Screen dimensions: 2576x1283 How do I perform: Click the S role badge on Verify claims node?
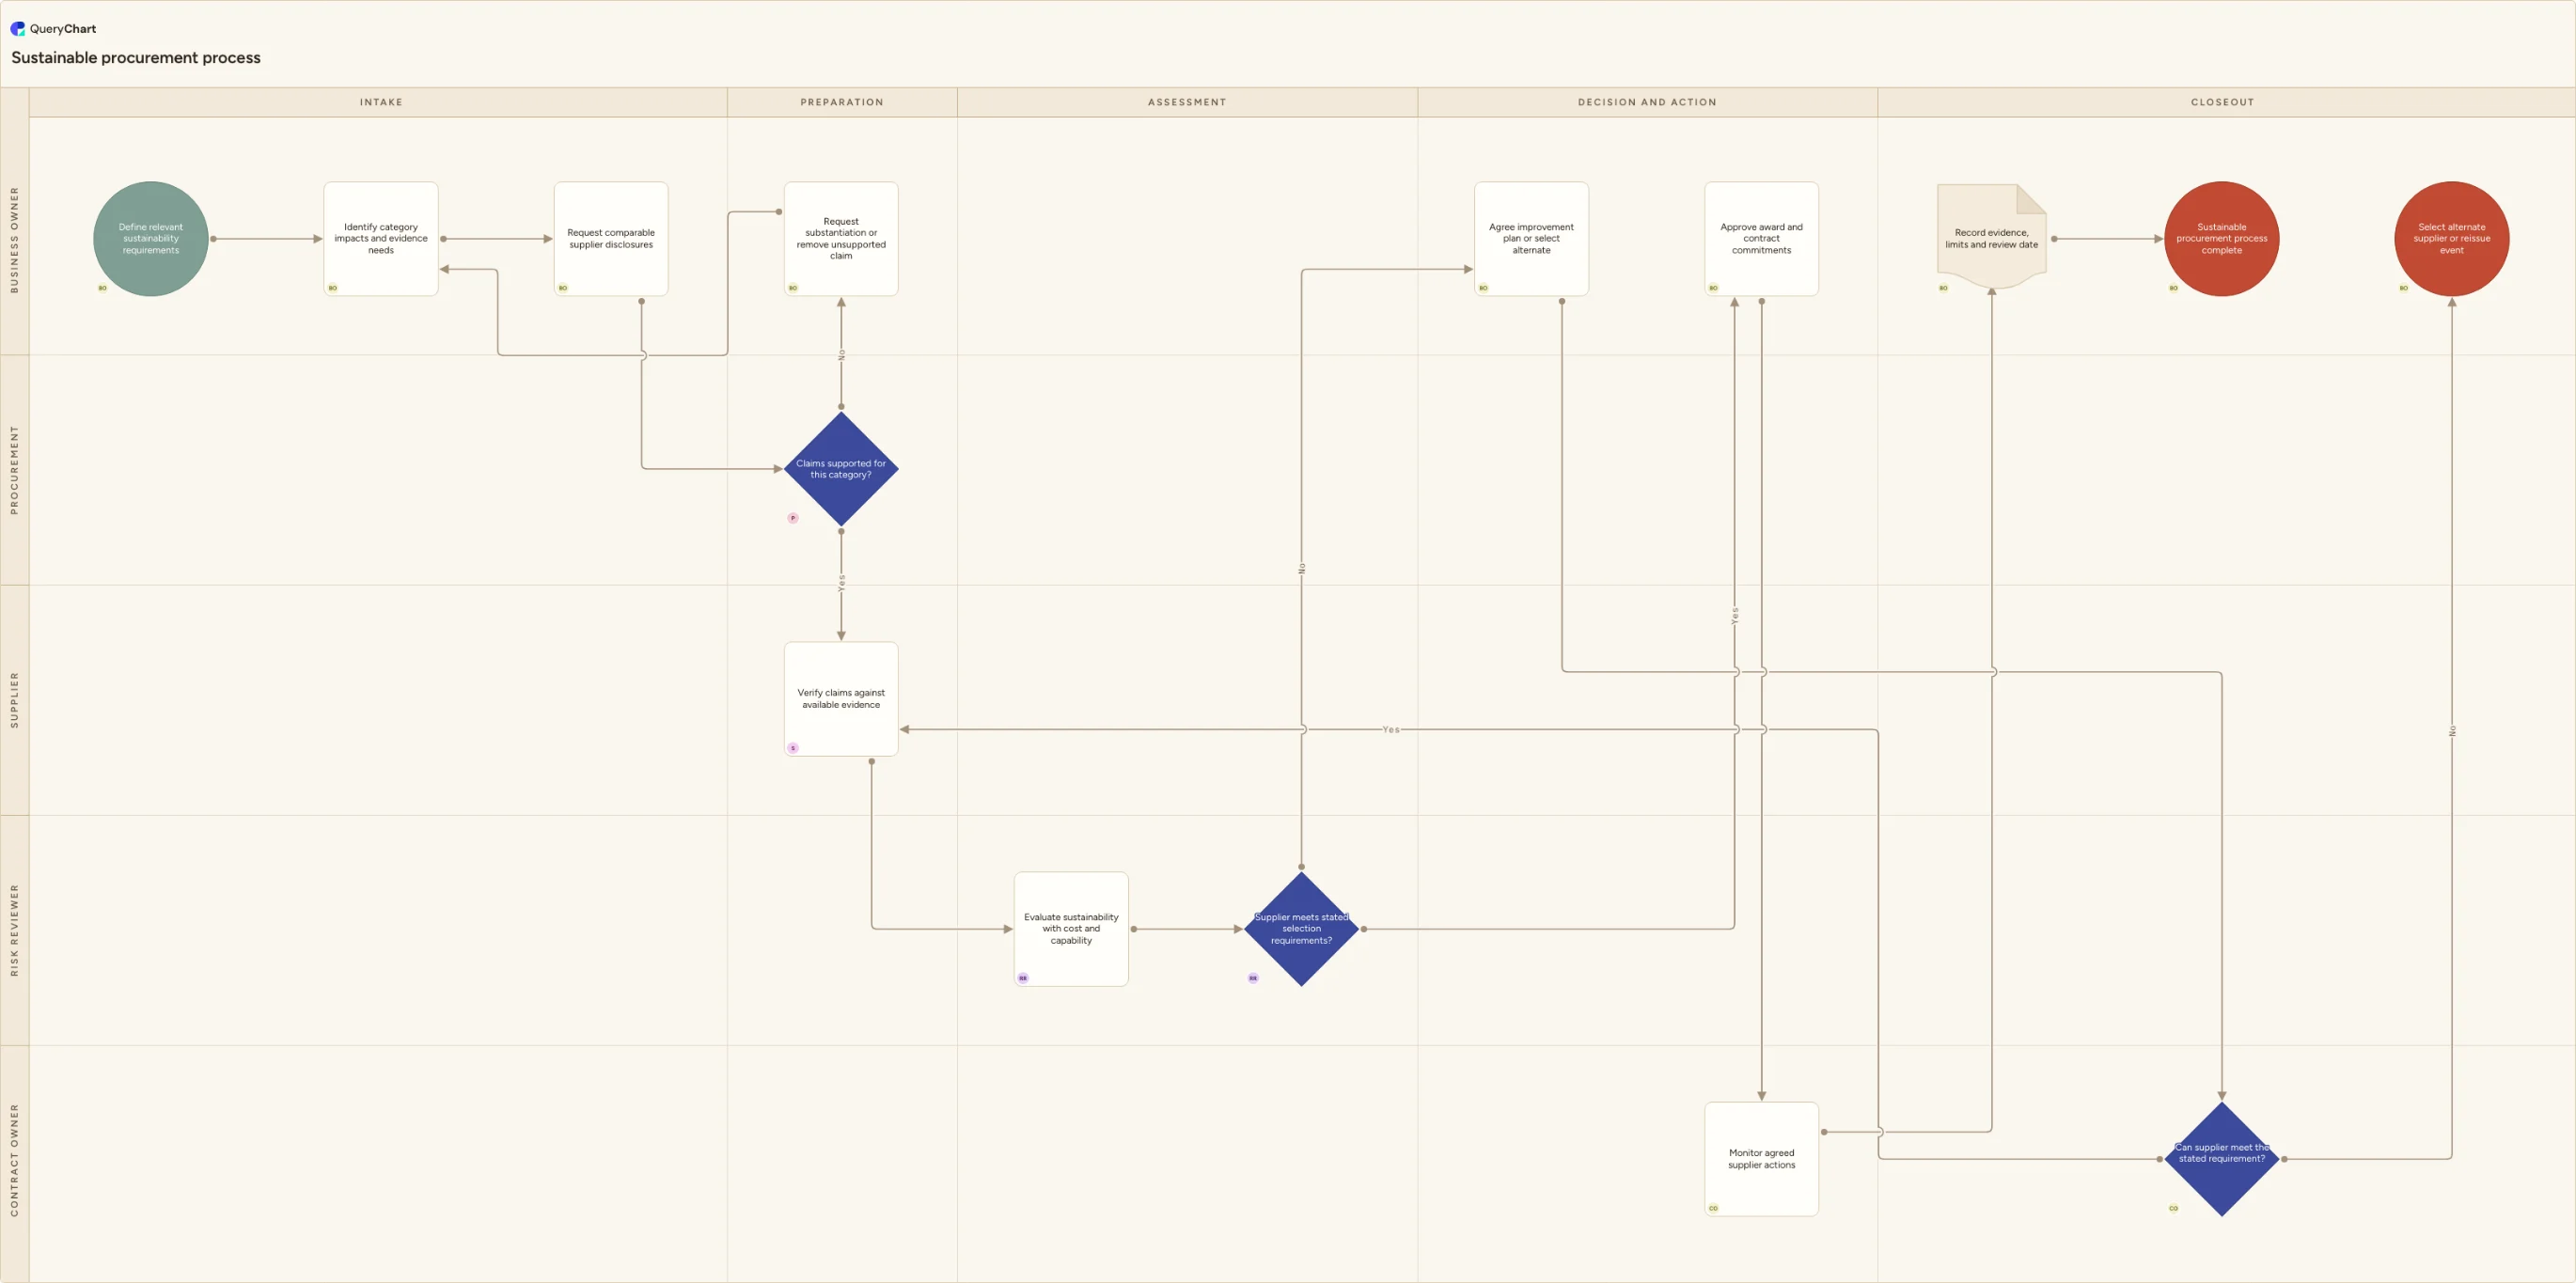point(793,748)
